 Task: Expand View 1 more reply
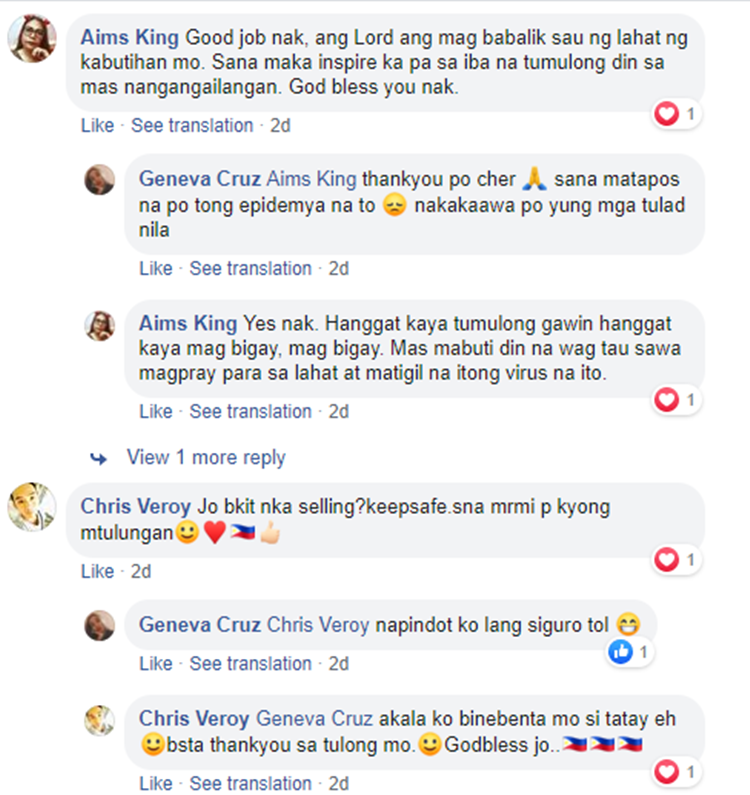point(206,457)
